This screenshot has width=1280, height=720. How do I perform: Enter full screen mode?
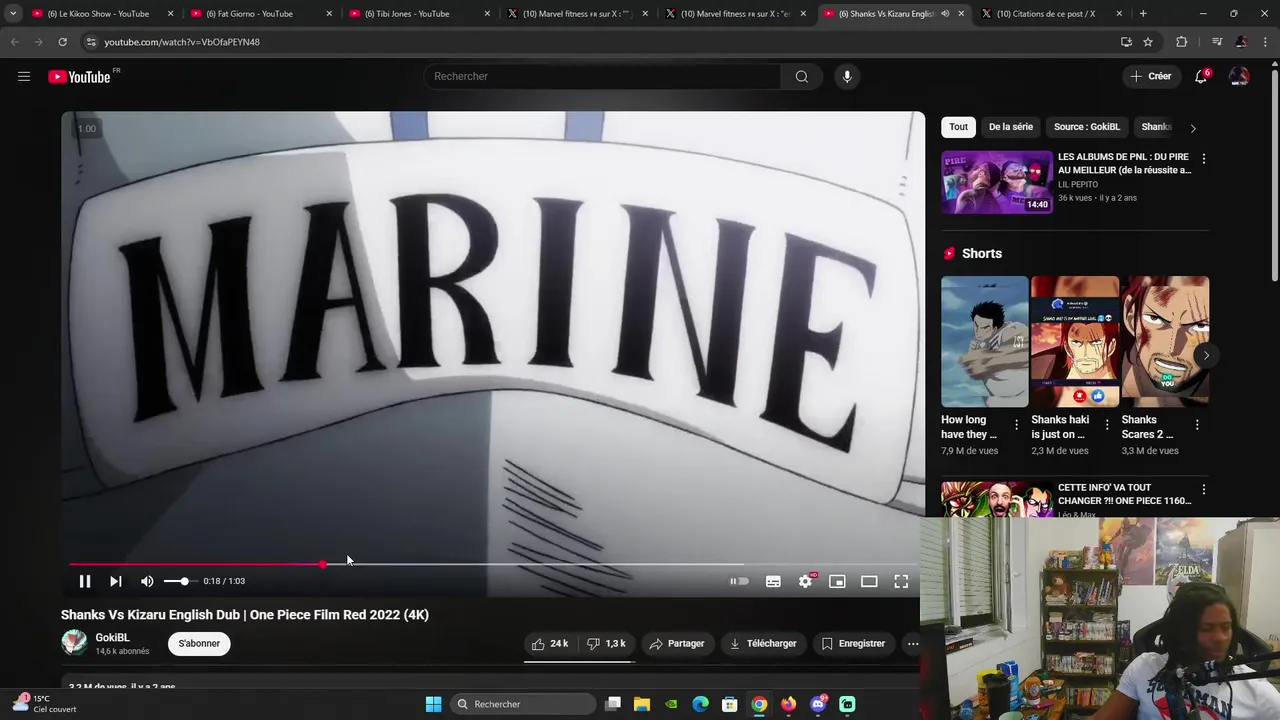tap(901, 581)
